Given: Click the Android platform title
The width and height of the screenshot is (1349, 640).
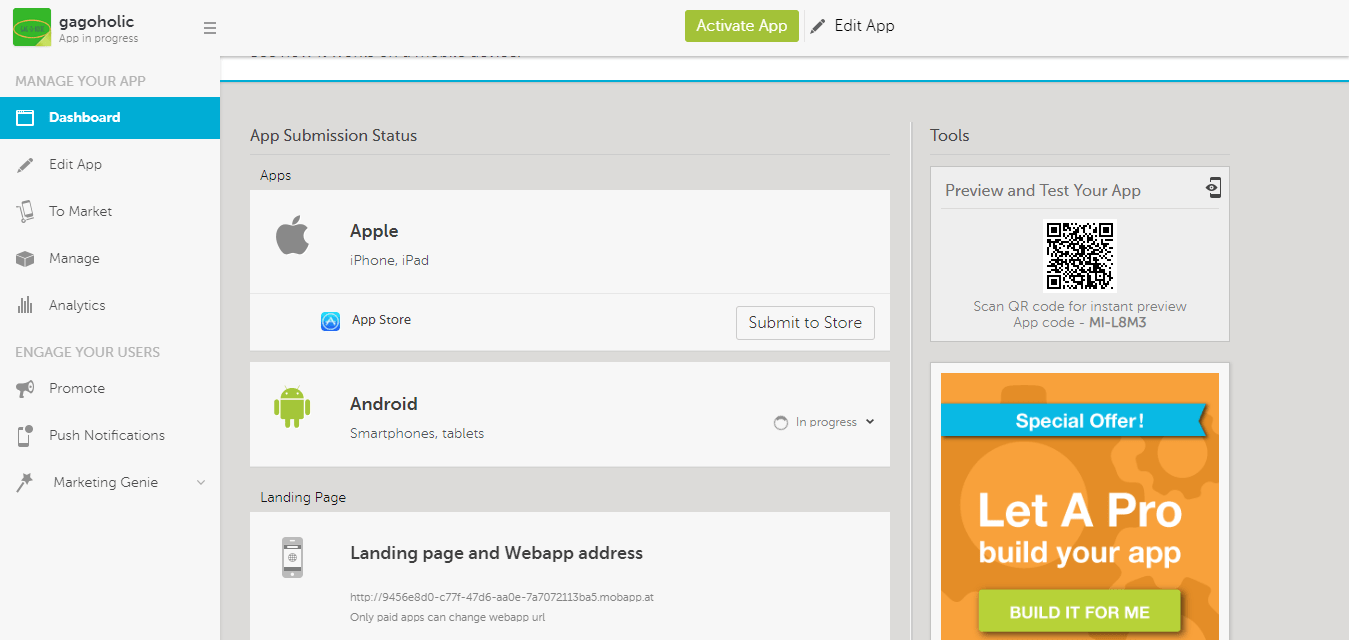Looking at the screenshot, I should (x=384, y=404).
